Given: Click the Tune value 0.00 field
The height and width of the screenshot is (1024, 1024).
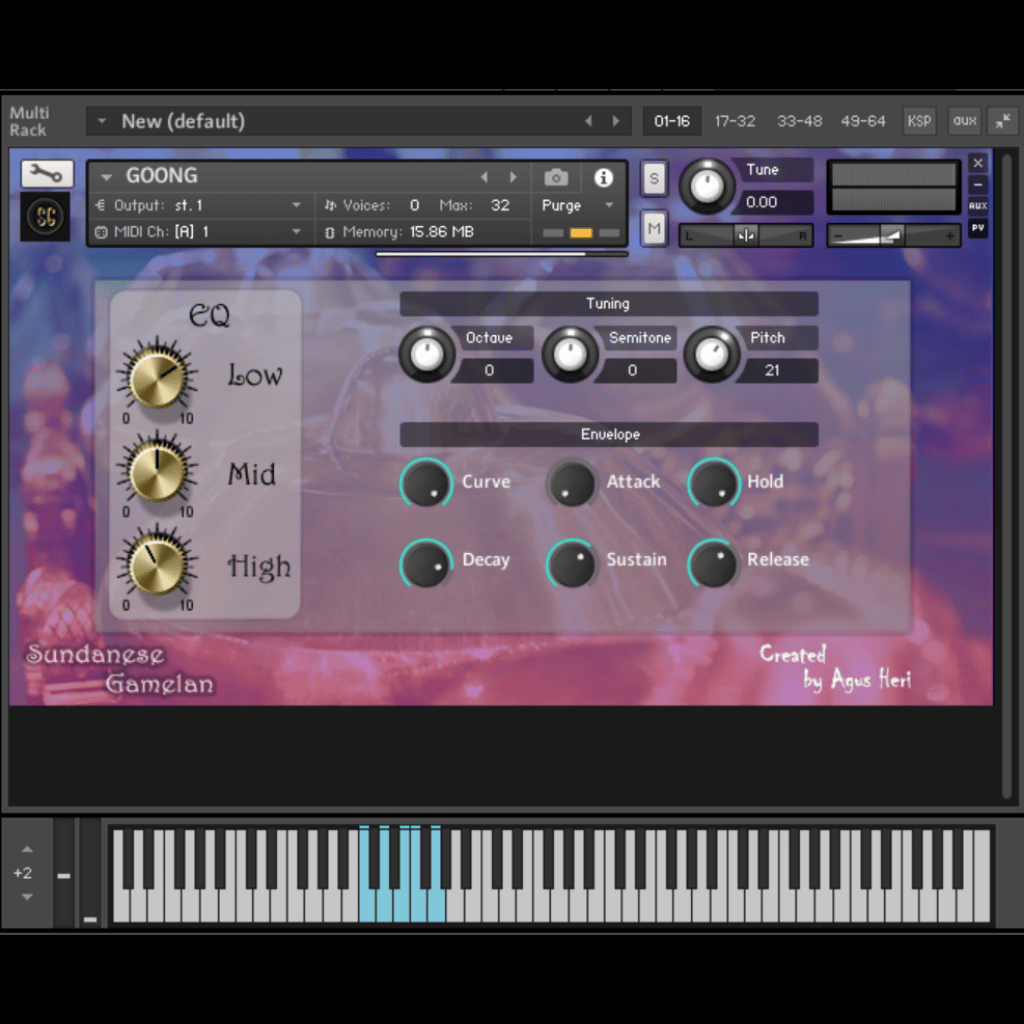Looking at the screenshot, I should 774,202.
